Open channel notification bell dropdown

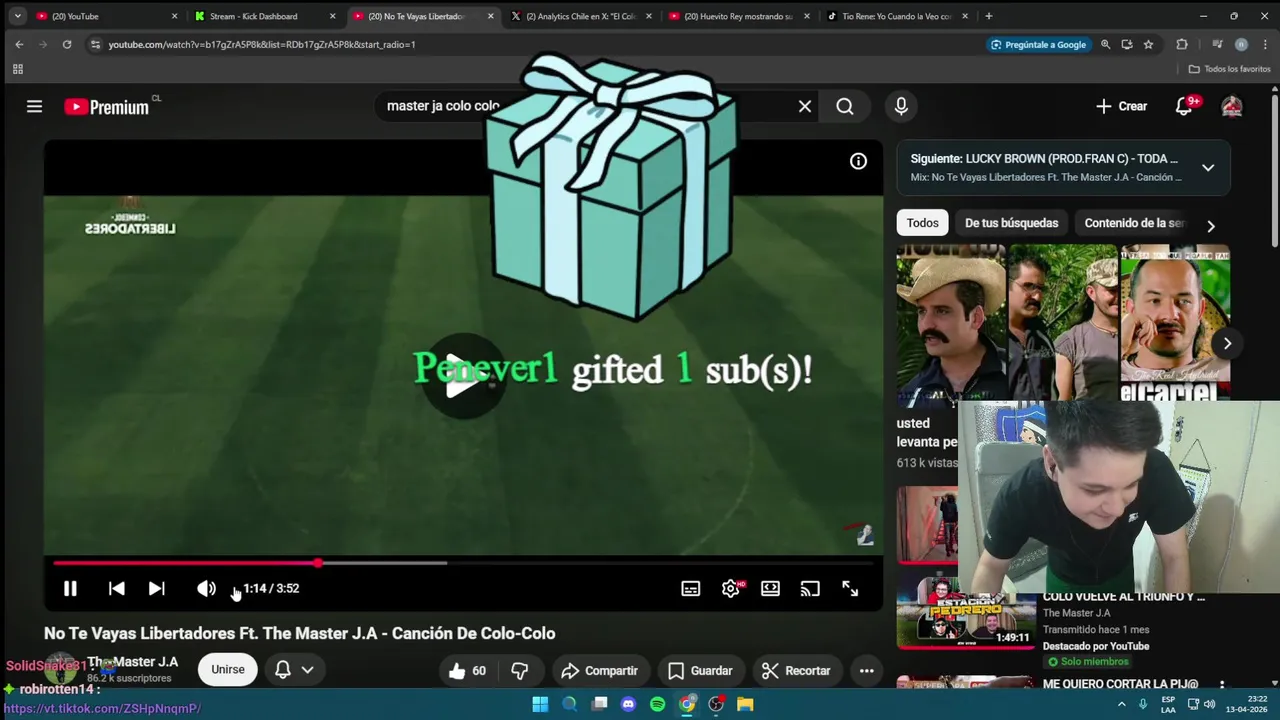click(294, 669)
